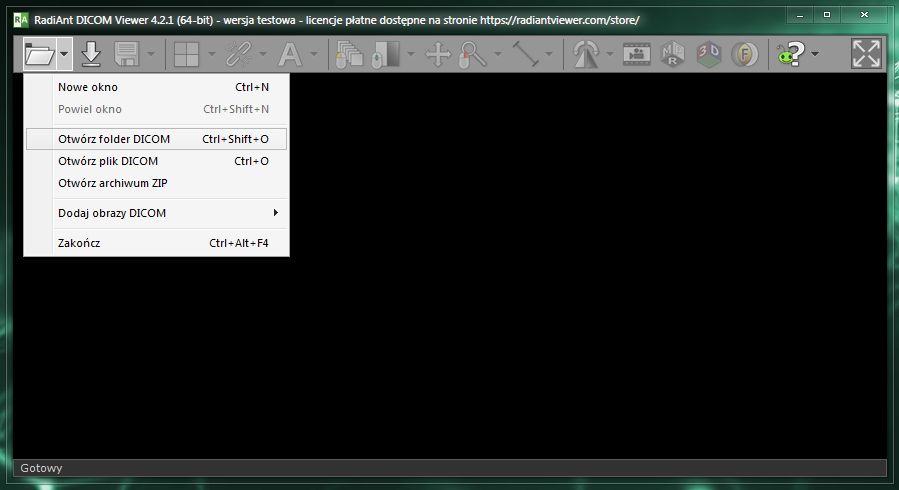The height and width of the screenshot is (490, 899).
Task: Select the browse series stack tool
Action: coord(349,54)
